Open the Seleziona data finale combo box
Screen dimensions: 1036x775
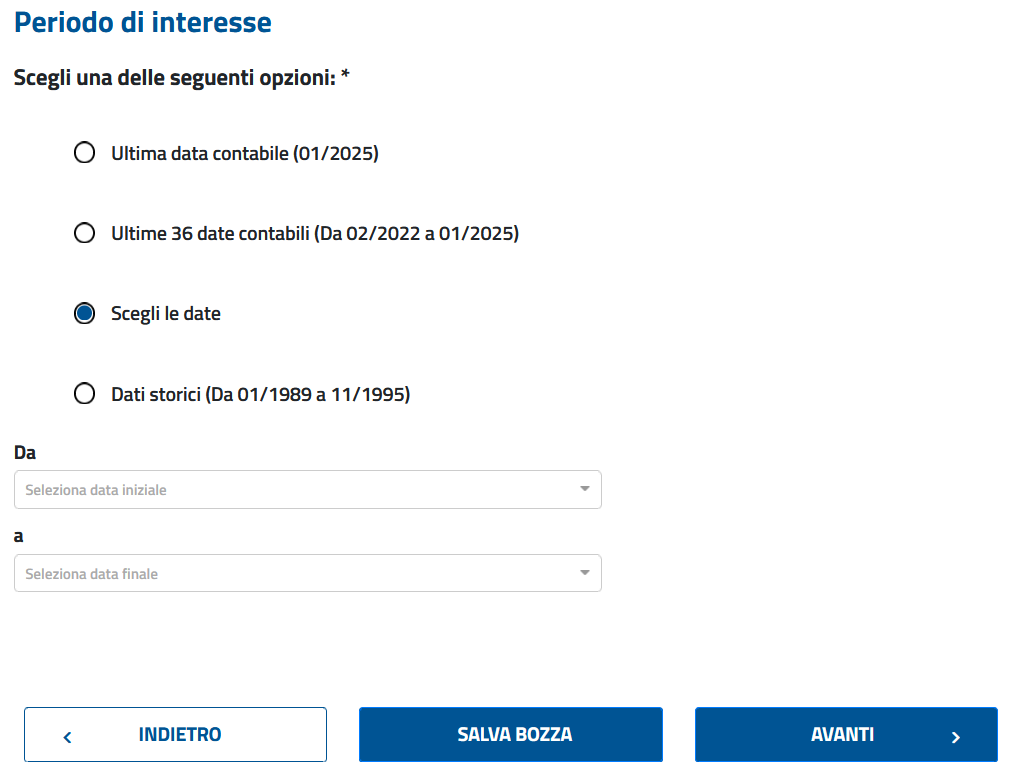tap(308, 573)
